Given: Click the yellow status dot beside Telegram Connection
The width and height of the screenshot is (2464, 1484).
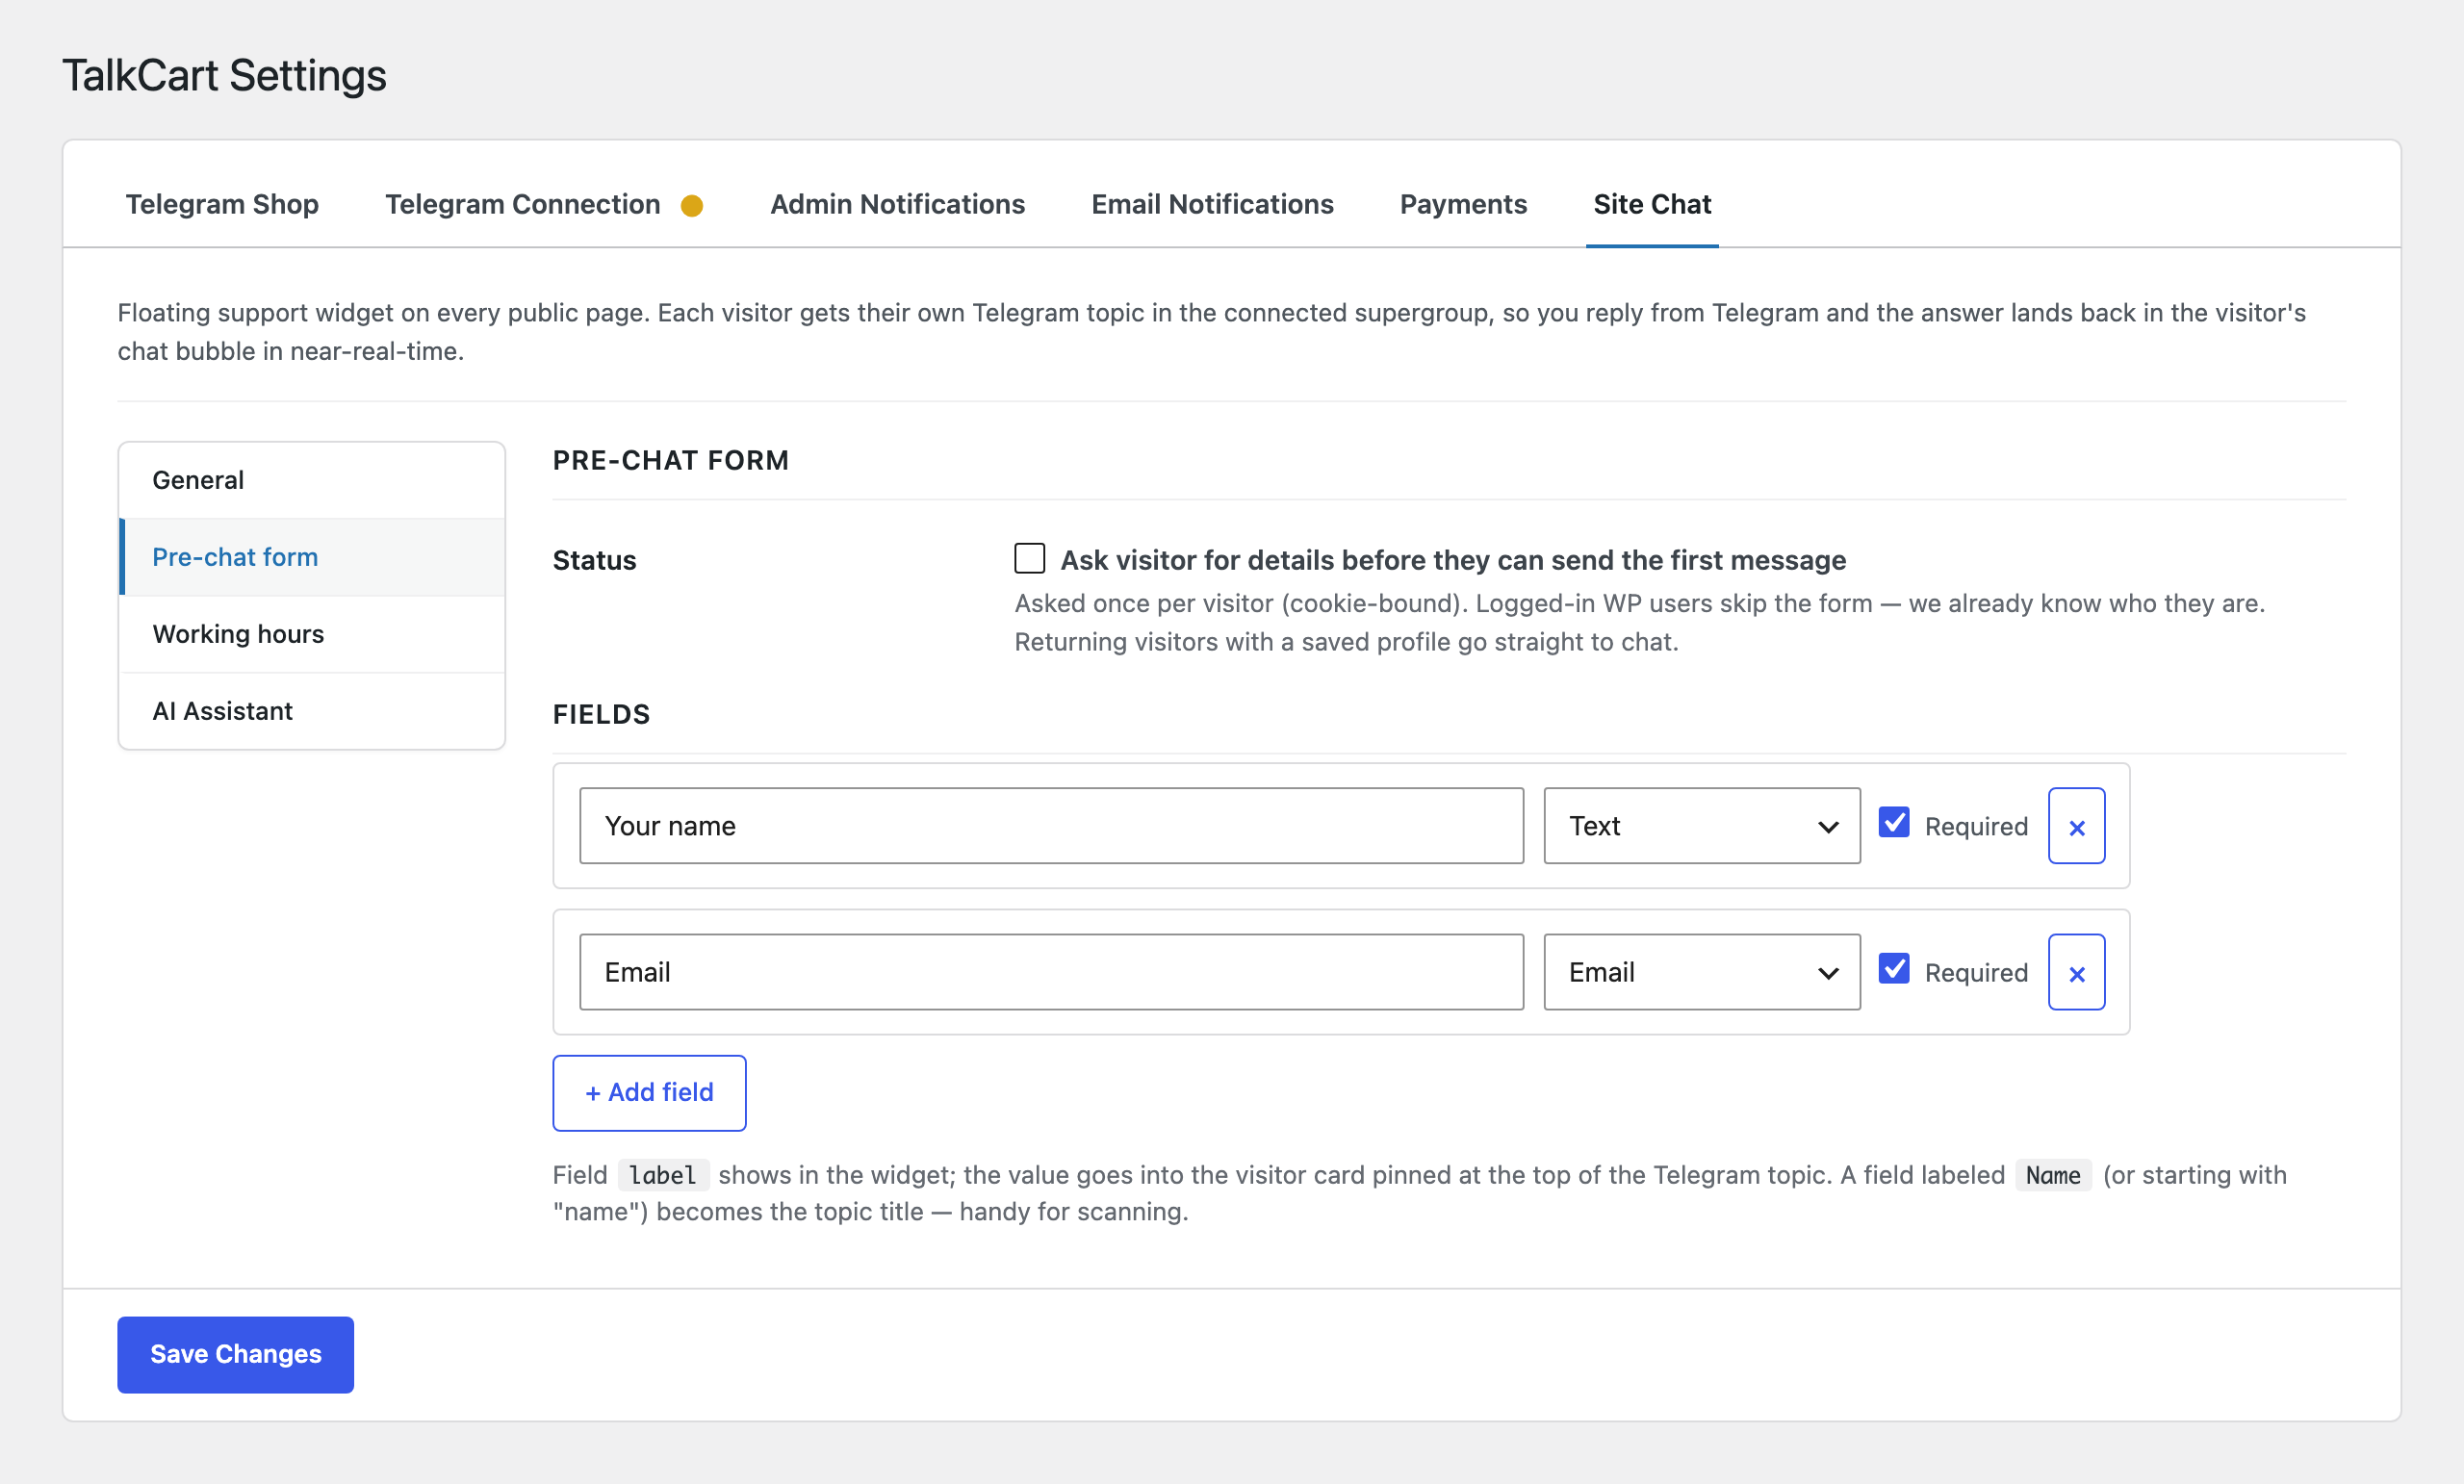Looking at the screenshot, I should click(692, 205).
